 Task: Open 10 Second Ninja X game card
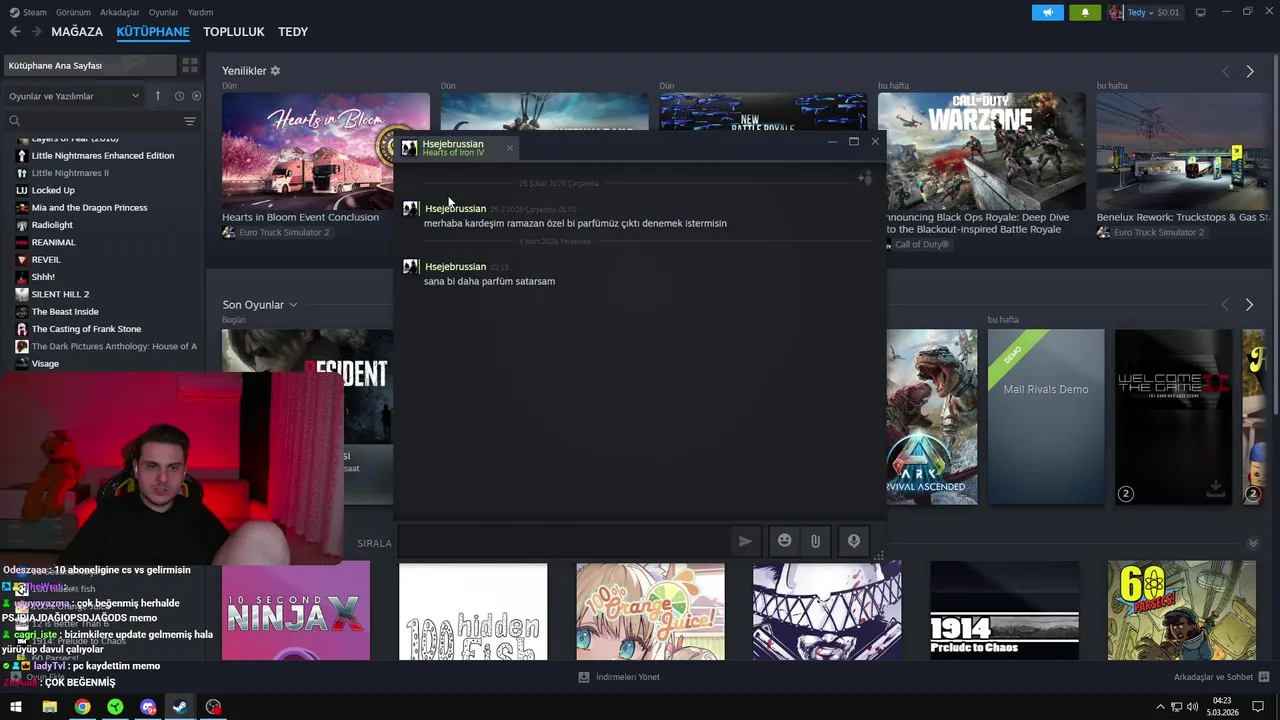point(296,611)
